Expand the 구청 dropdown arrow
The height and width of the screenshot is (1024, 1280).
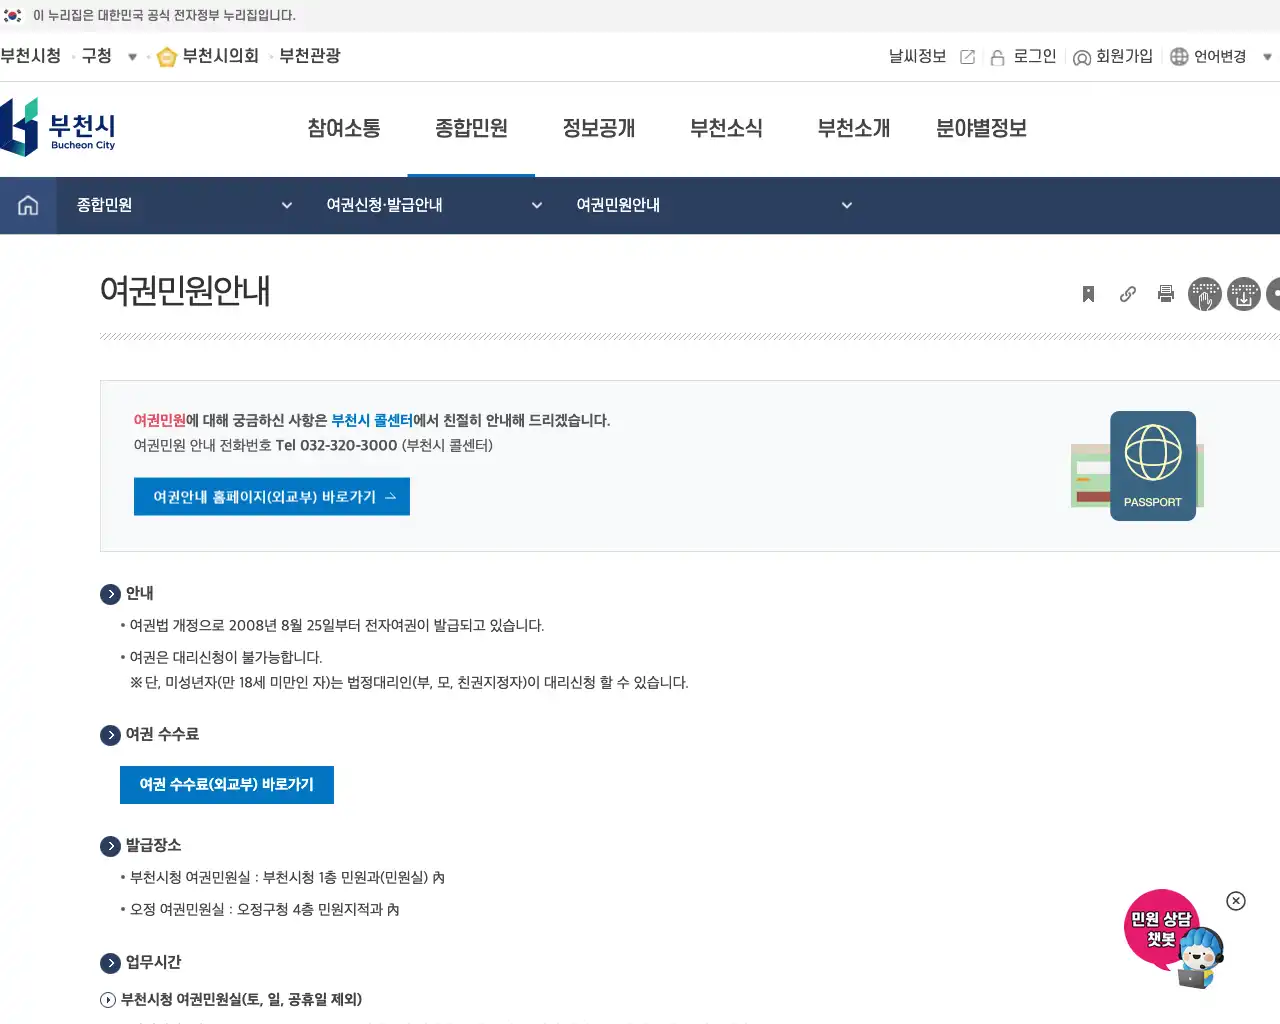click(132, 57)
